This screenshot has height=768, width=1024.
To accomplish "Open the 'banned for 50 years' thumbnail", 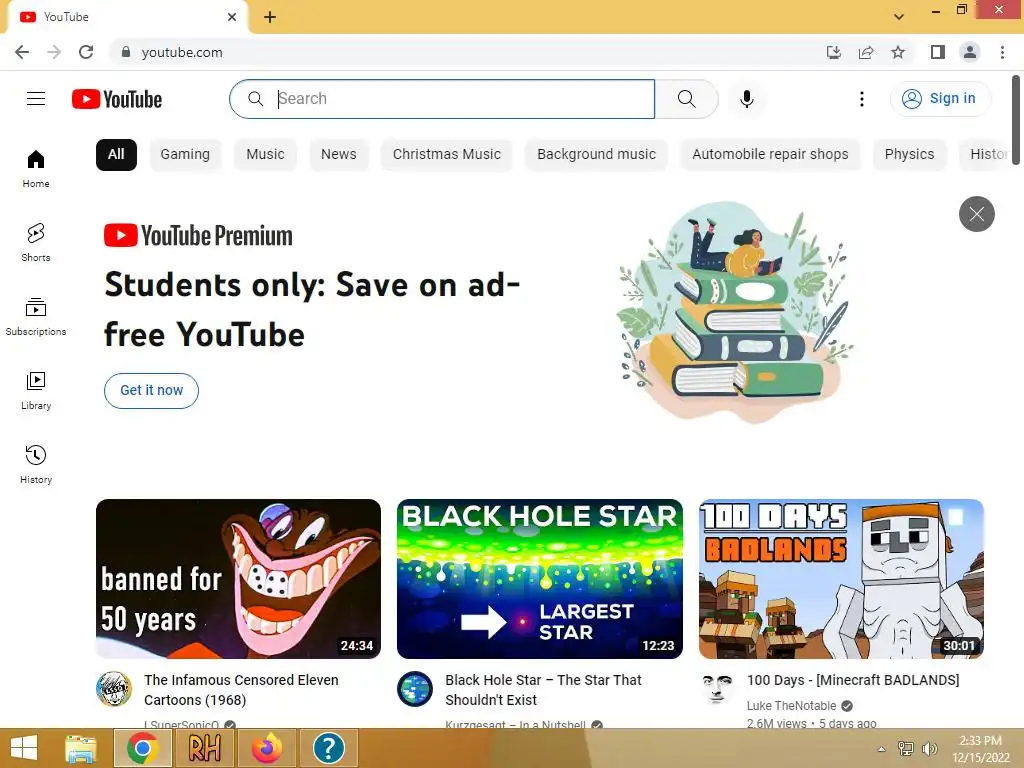I will [238, 579].
